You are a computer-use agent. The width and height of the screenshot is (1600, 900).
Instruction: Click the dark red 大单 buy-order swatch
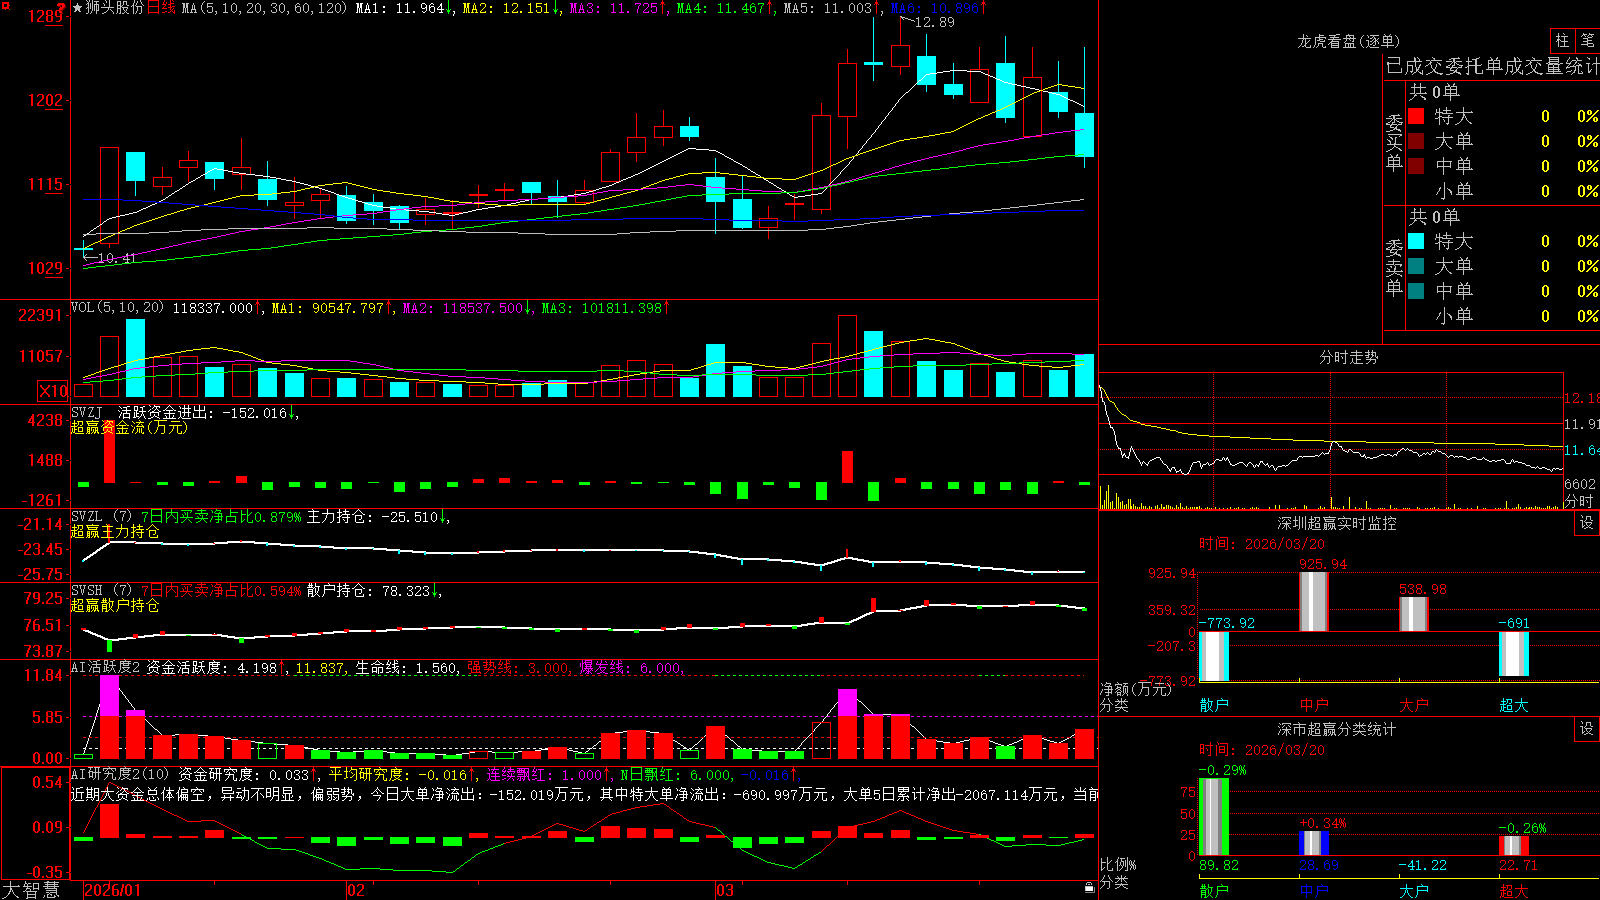coord(1416,141)
